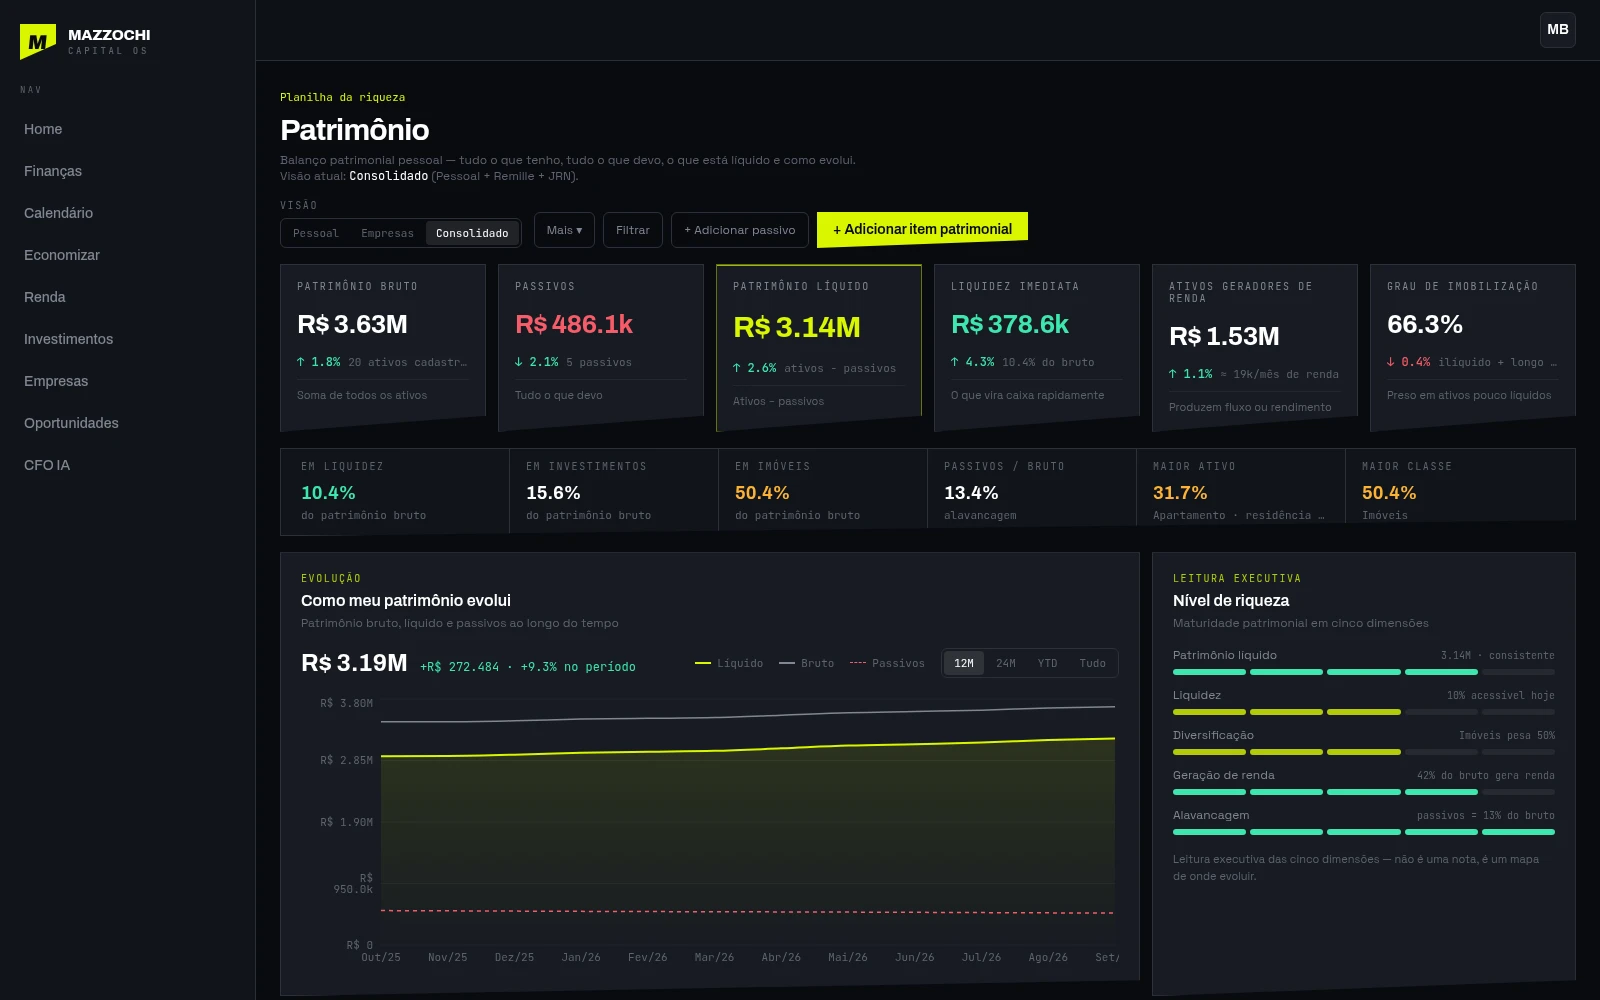The image size is (1600, 1000).
Task: Click the Alavancagem progress bar
Action: point(1364,832)
